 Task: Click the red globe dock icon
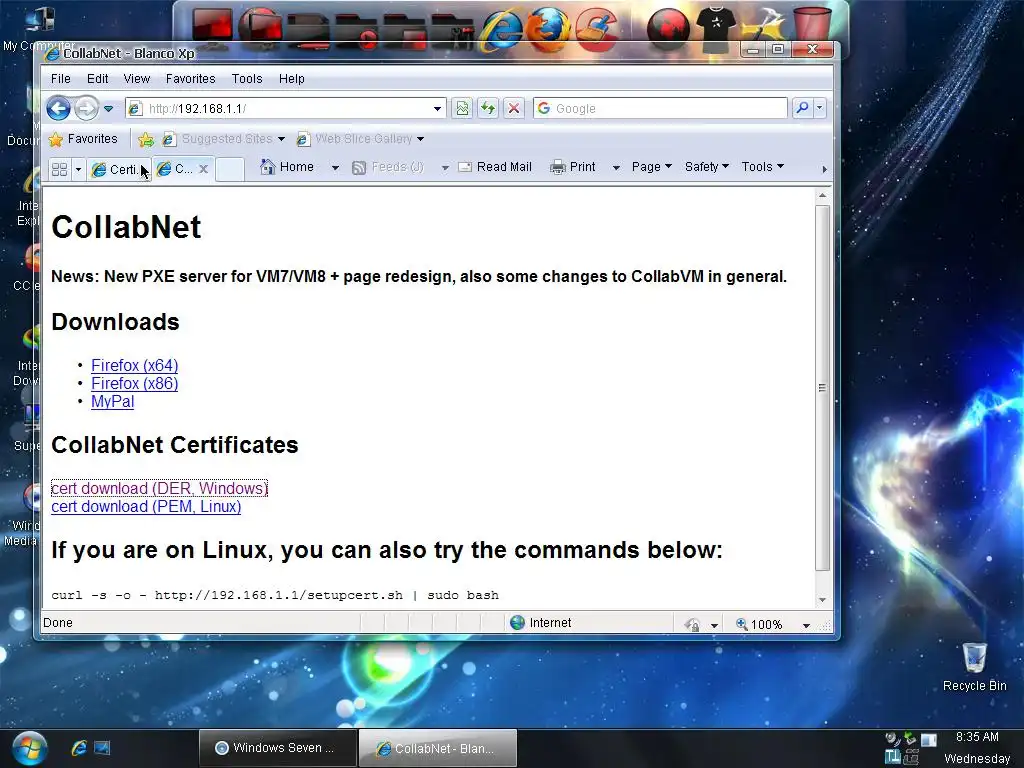[x=668, y=28]
